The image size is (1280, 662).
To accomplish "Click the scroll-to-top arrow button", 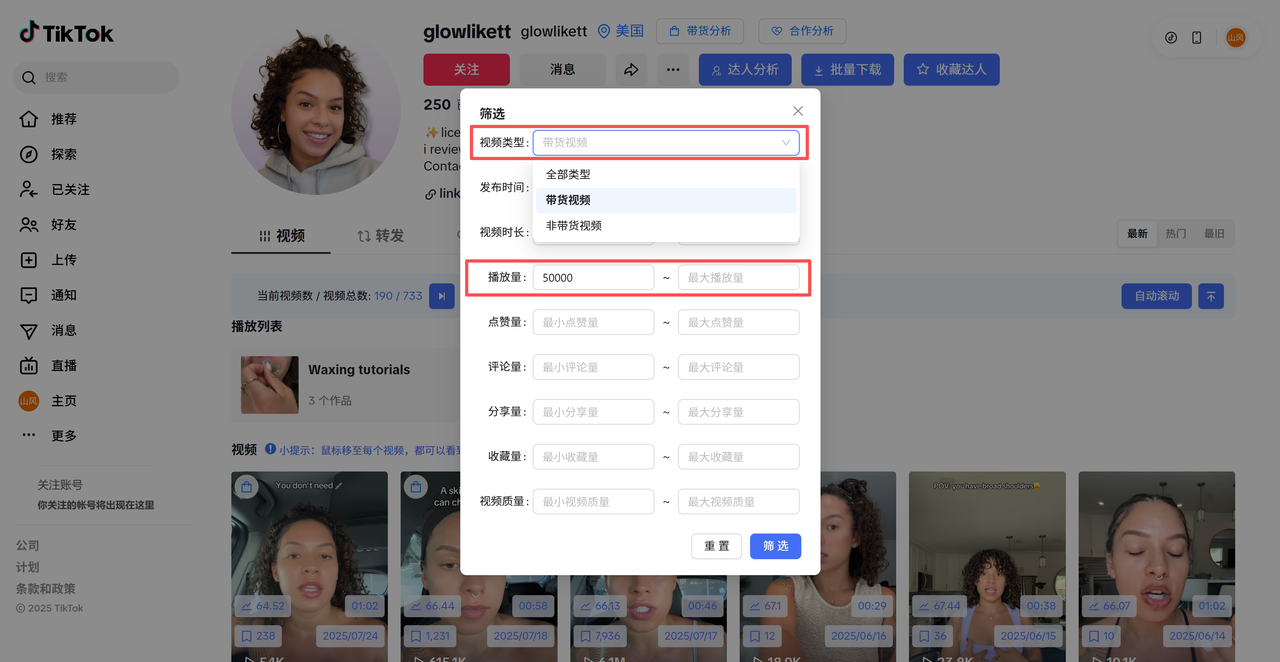I will (x=1210, y=296).
